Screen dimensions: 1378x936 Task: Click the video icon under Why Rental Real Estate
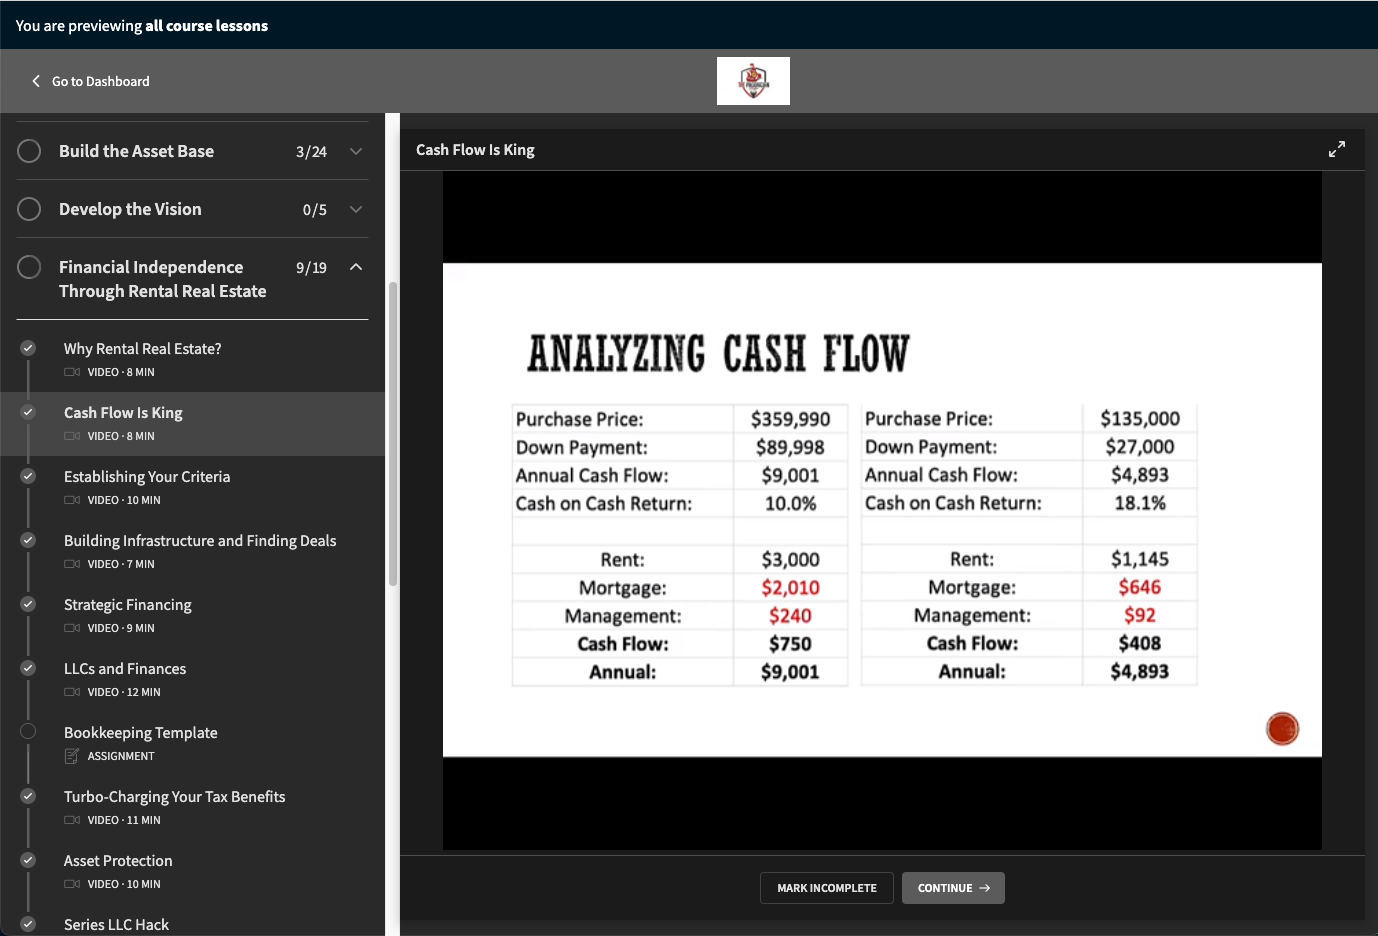pyautogui.click(x=72, y=372)
